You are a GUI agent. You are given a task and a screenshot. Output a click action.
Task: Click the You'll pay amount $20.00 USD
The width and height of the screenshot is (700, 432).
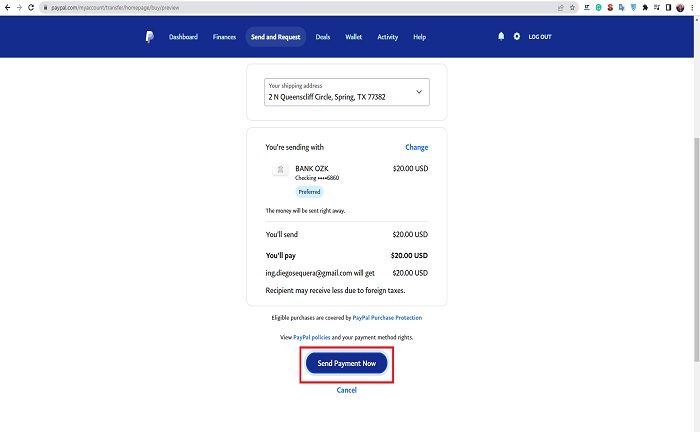409,255
